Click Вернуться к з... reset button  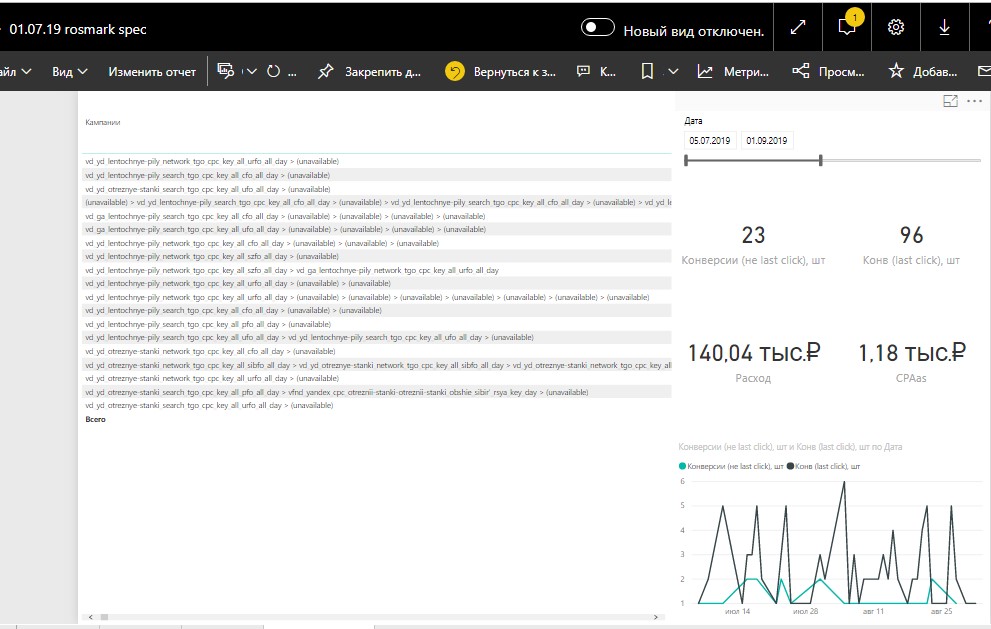501,71
